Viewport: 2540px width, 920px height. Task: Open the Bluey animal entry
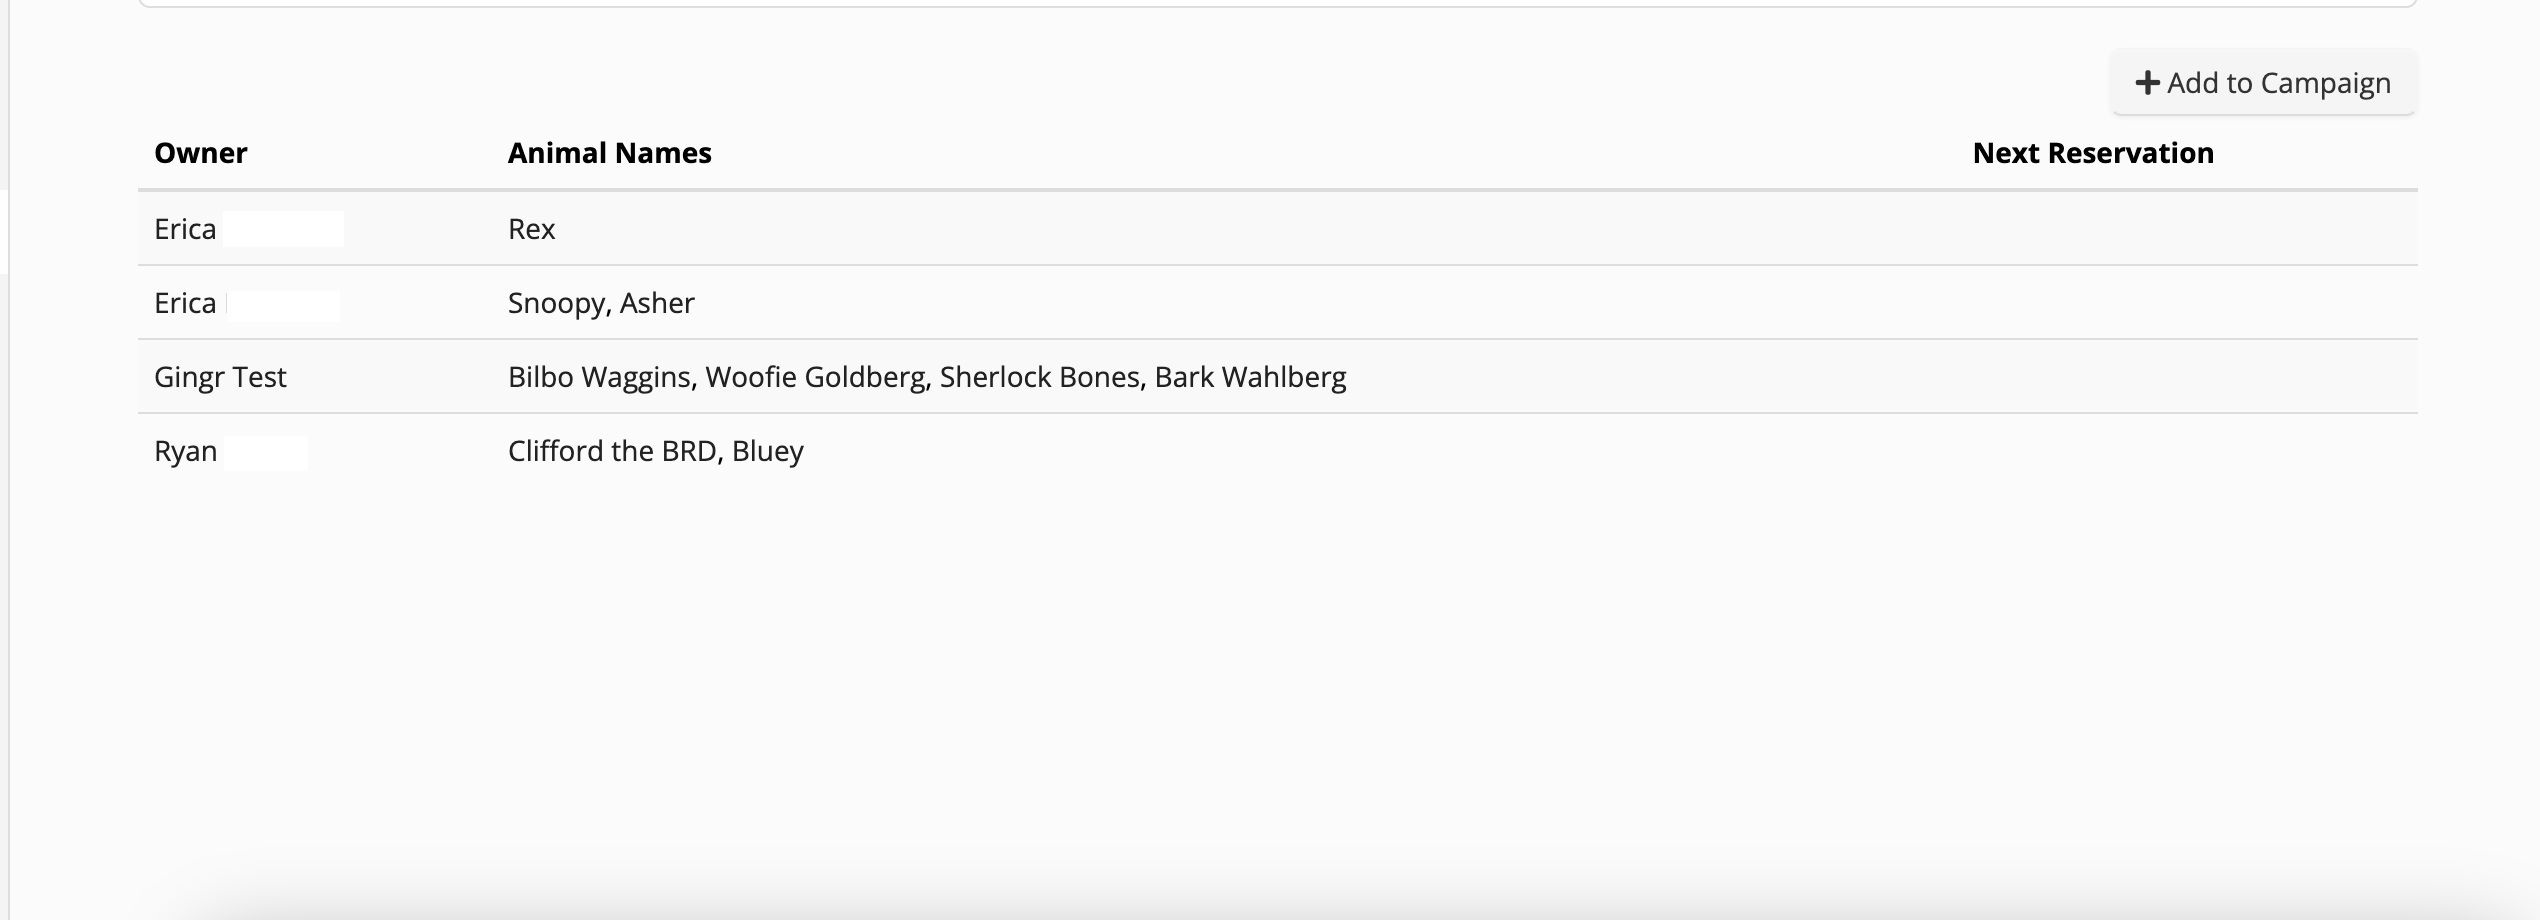(x=767, y=451)
